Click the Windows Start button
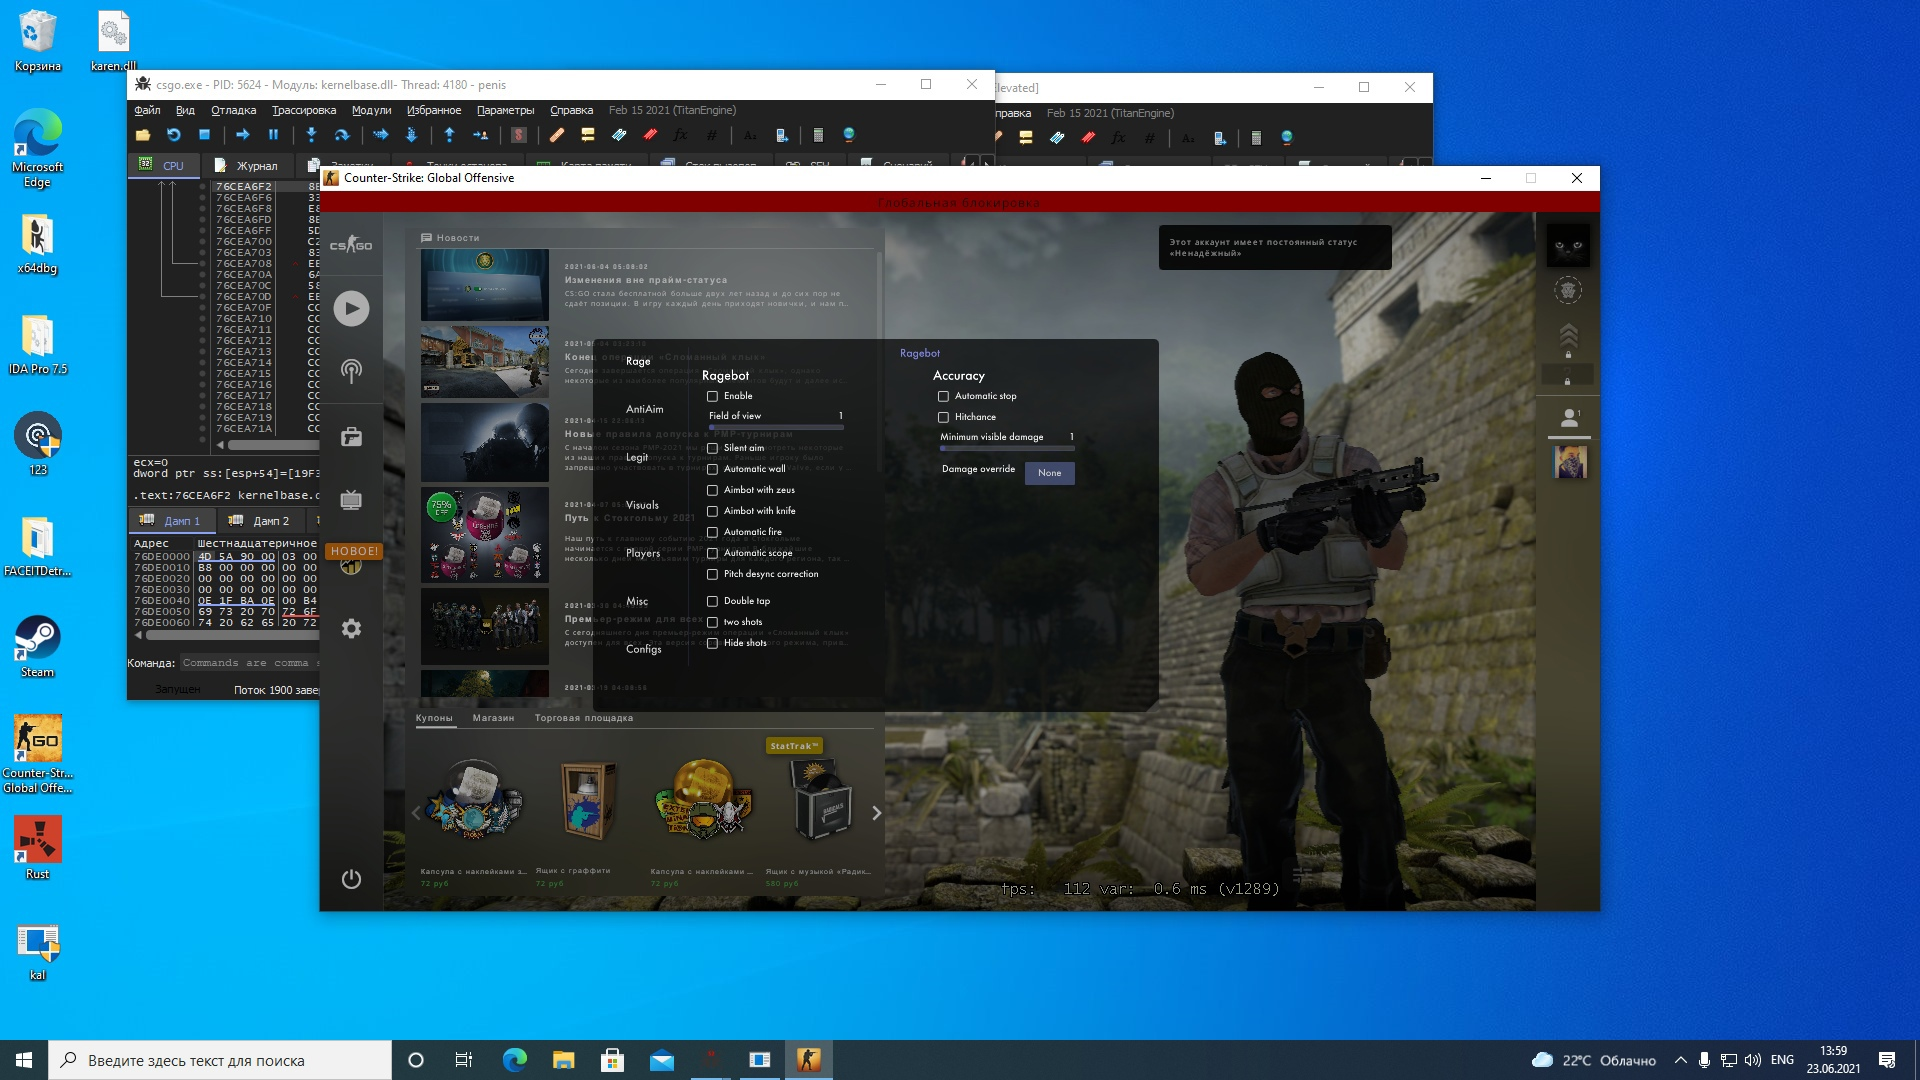The image size is (1920, 1080). [24, 1060]
